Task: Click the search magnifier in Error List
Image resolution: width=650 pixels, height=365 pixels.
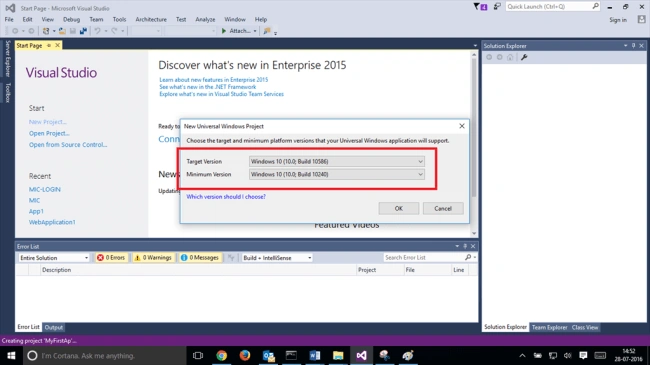Action: [x=468, y=258]
